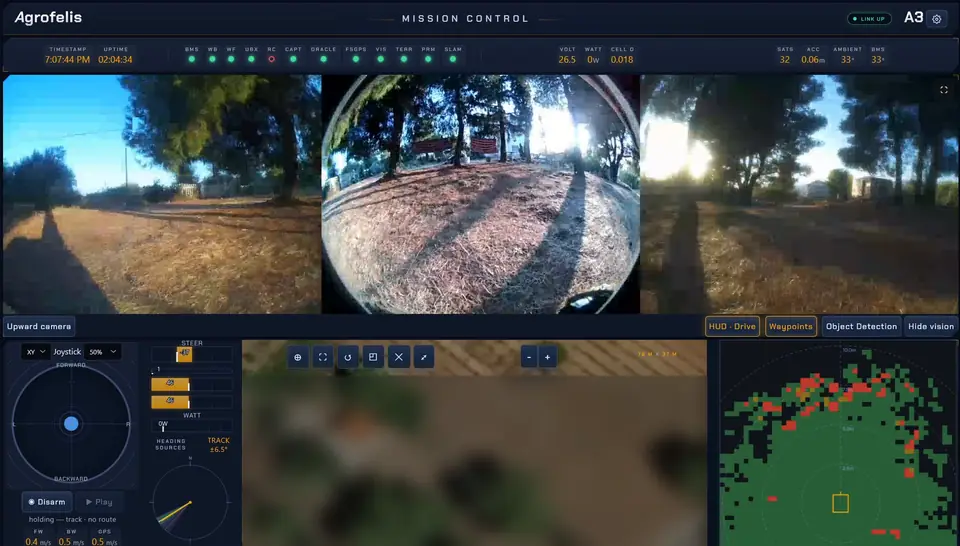This screenshot has height=546, width=960.
Task: Click the UBX status indicator dot
Action: pos(251,59)
